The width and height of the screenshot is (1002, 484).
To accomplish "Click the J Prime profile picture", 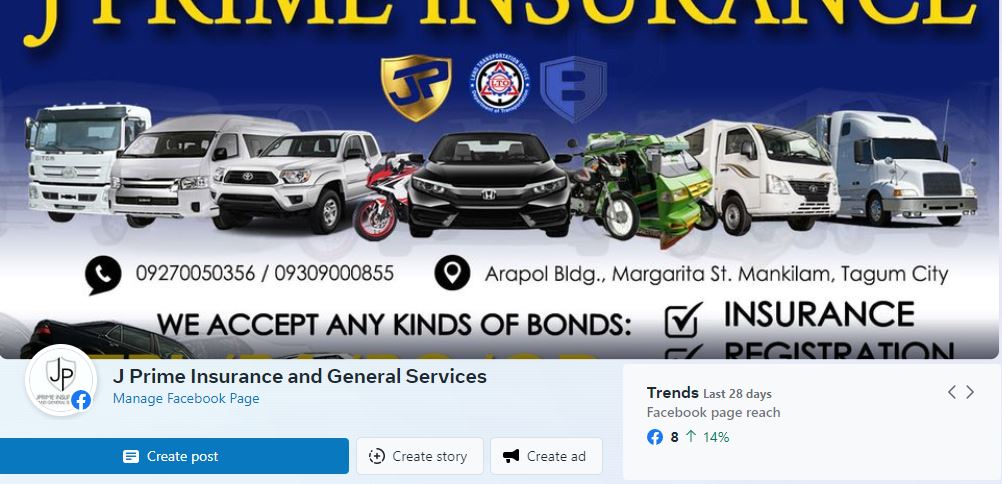I will click(61, 380).
